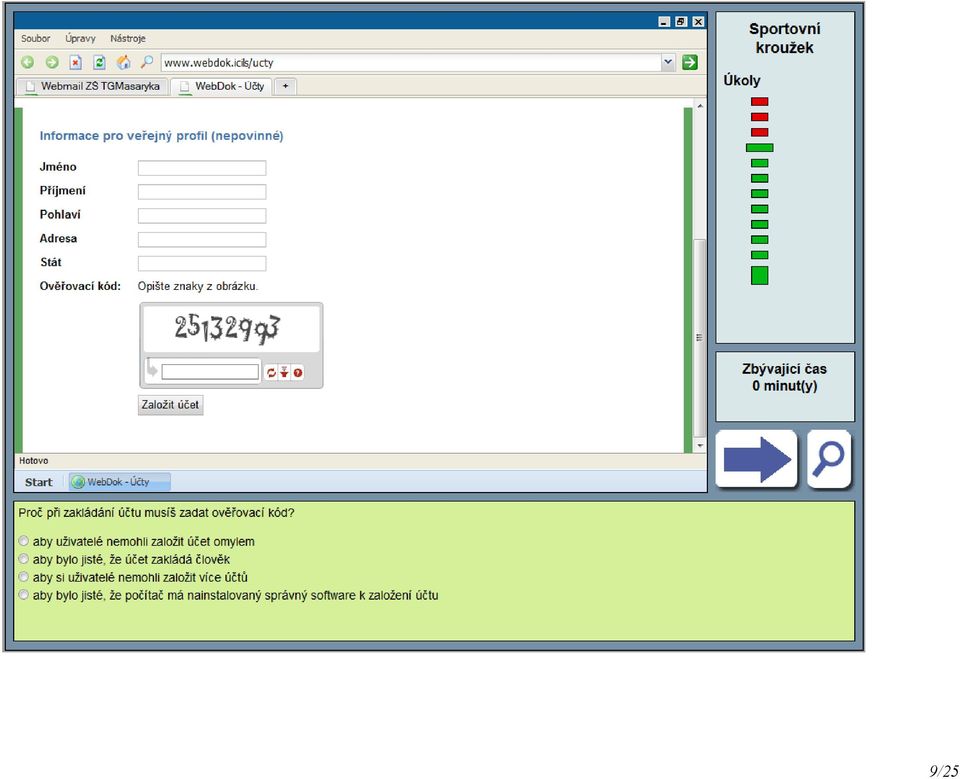Click the search magnifier icon in toolbar
The width and height of the screenshot is (960, 779).
click(147, 62)
